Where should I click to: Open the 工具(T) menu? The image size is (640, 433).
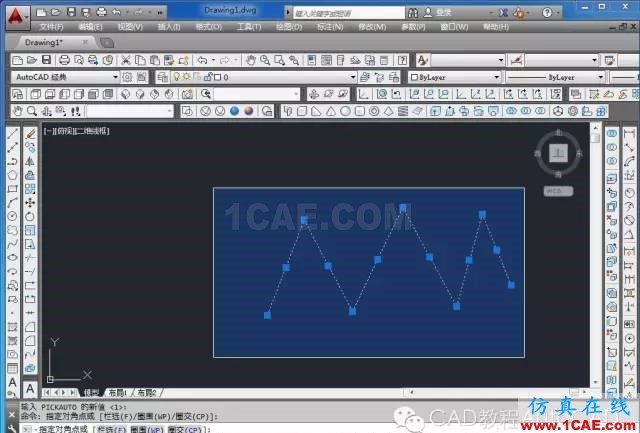[x=249, y=27]
